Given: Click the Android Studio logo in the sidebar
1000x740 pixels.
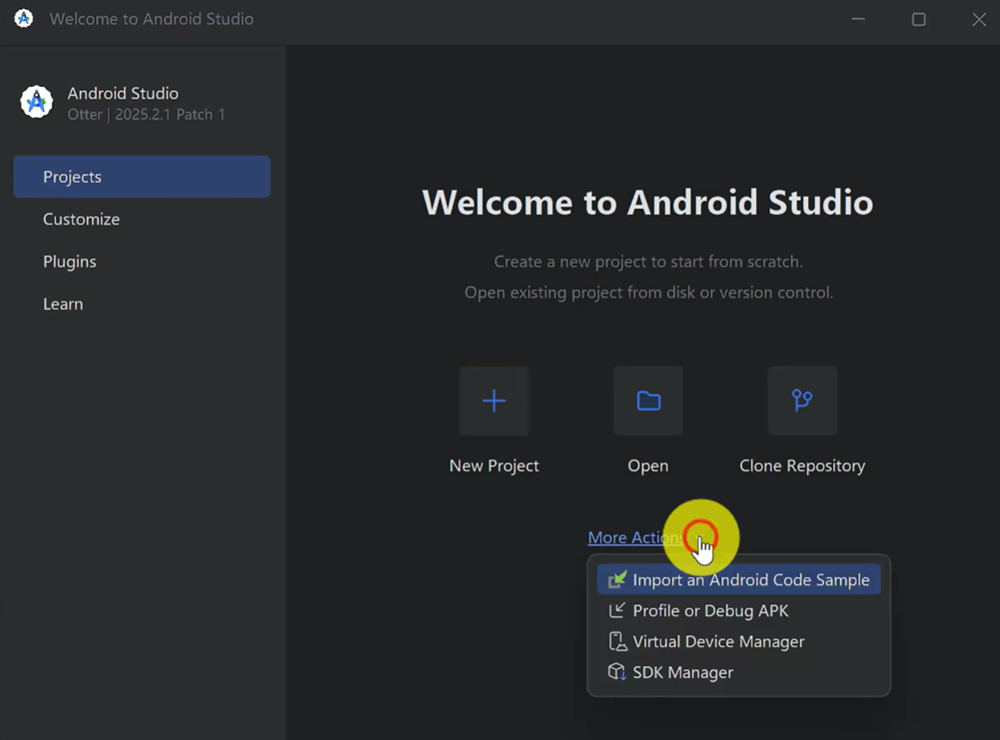Looking at the screenshot, I should pyautogui.click(x=37, y=102).
